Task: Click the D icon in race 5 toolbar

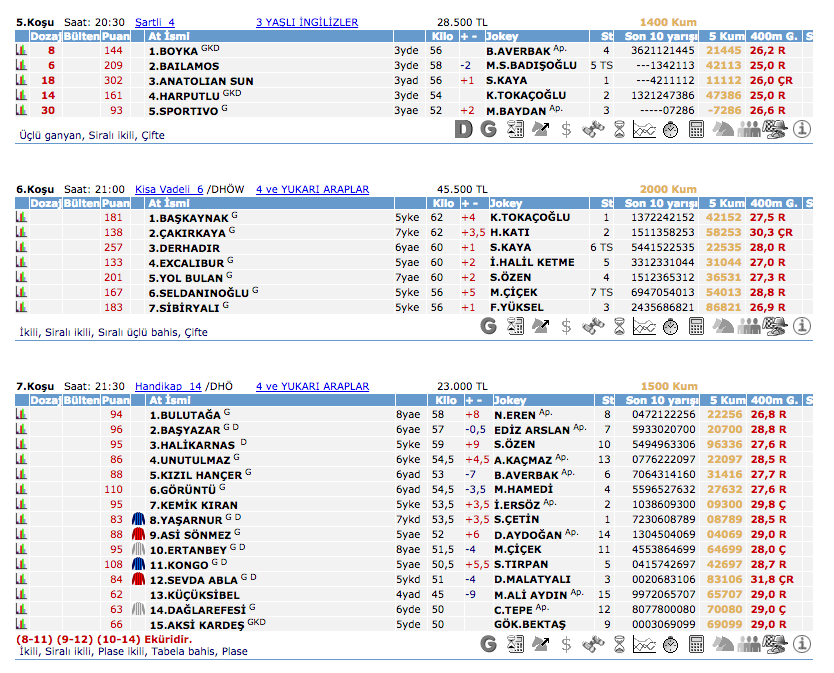Action: [463, 128]
